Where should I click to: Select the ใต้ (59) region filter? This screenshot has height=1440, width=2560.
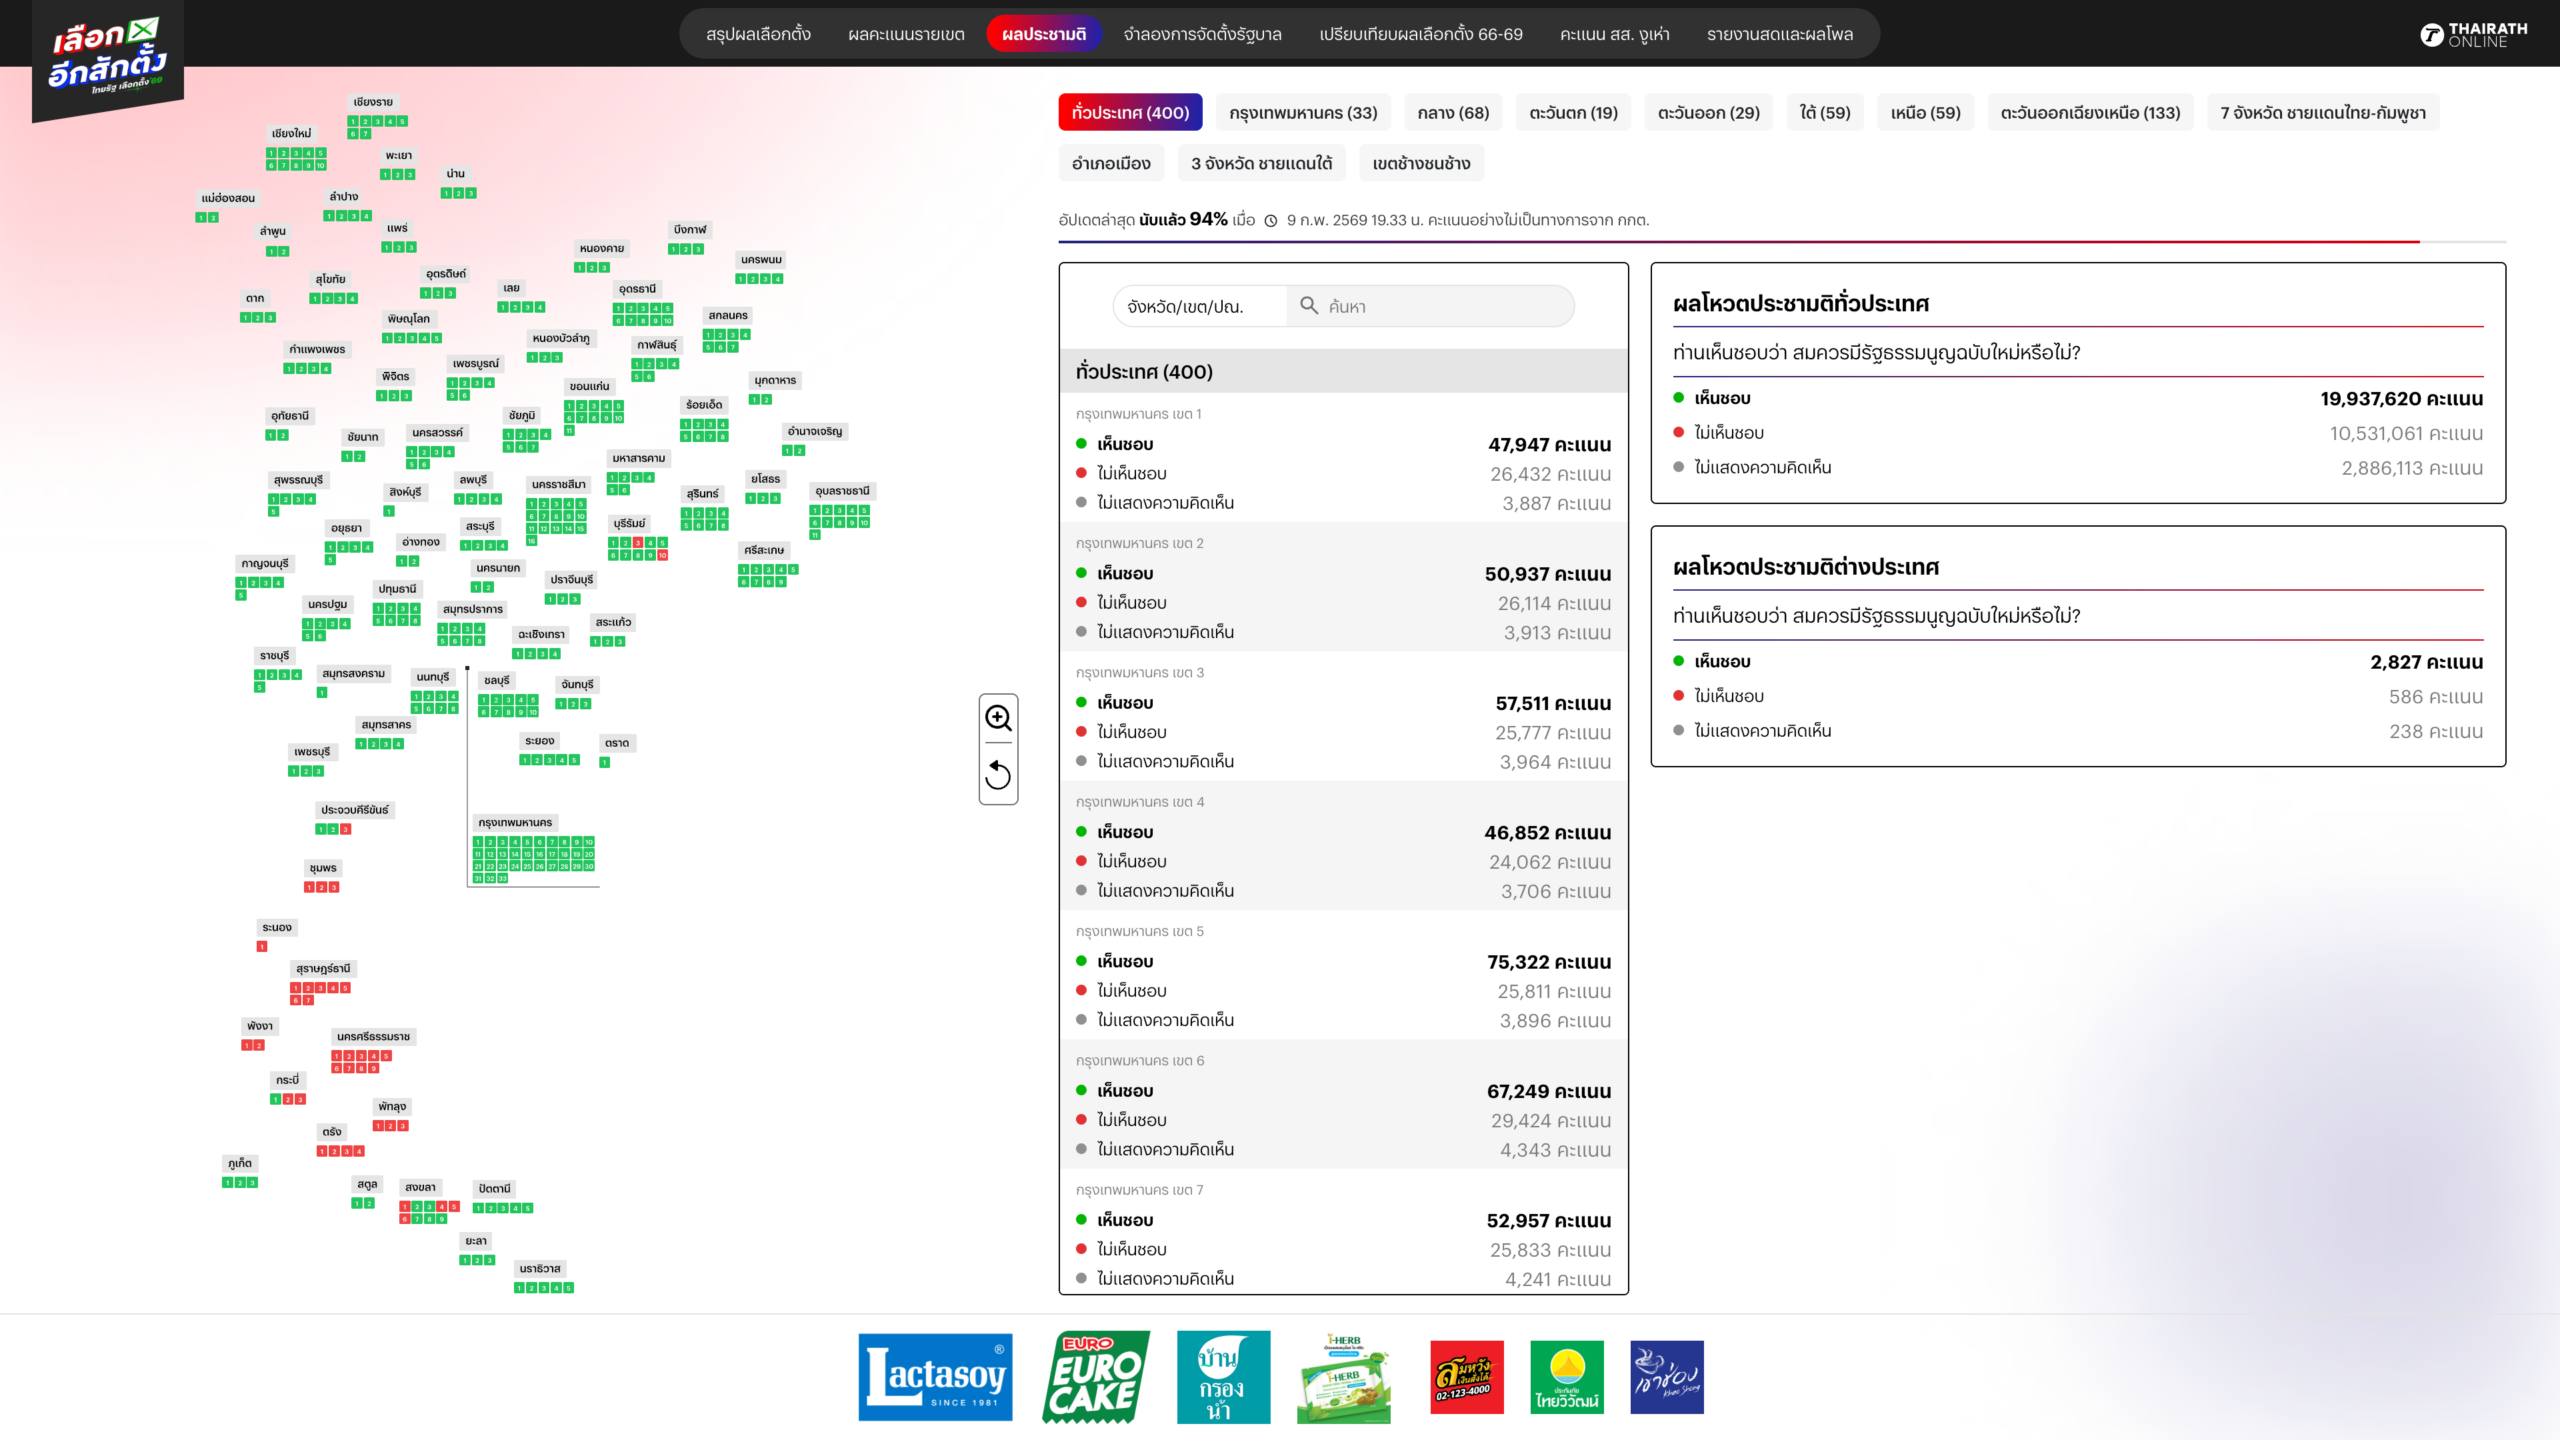1824,113
